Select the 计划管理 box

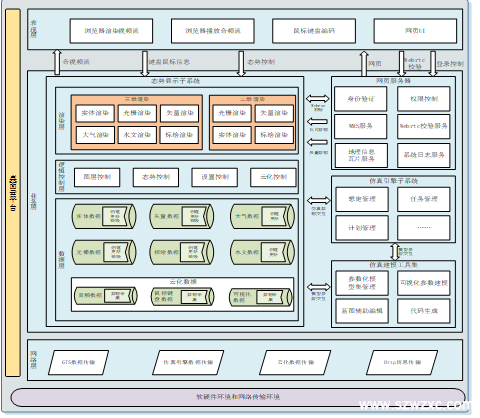tap(362, 228)
